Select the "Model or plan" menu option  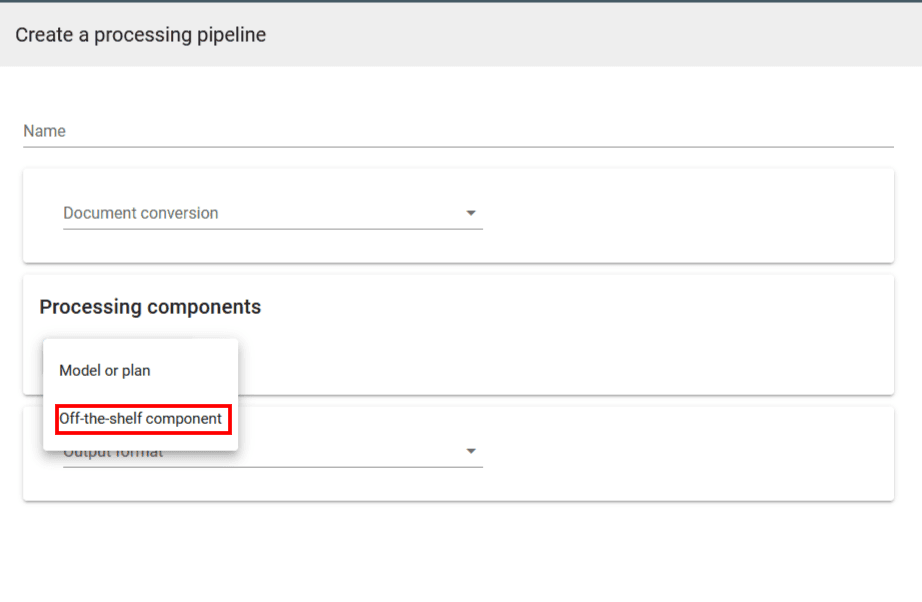point(105,371)
